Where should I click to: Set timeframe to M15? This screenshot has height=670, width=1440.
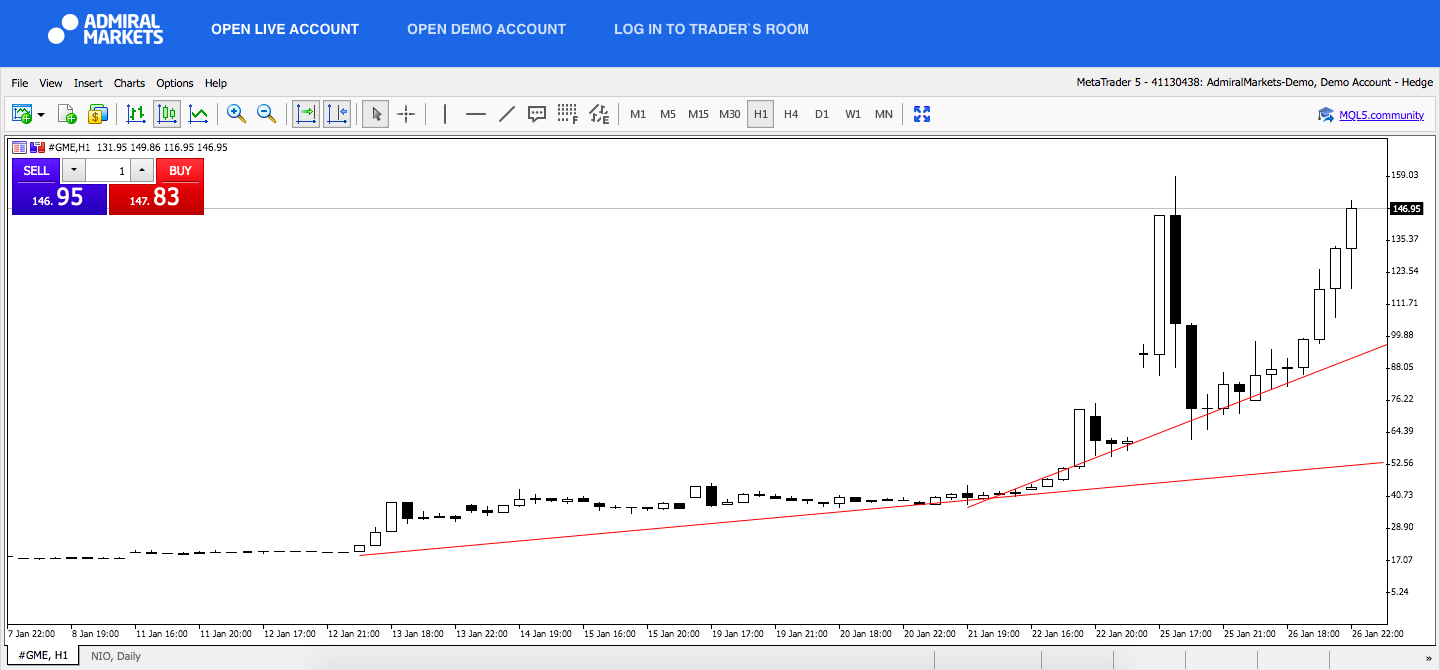(x=698, y=114)
